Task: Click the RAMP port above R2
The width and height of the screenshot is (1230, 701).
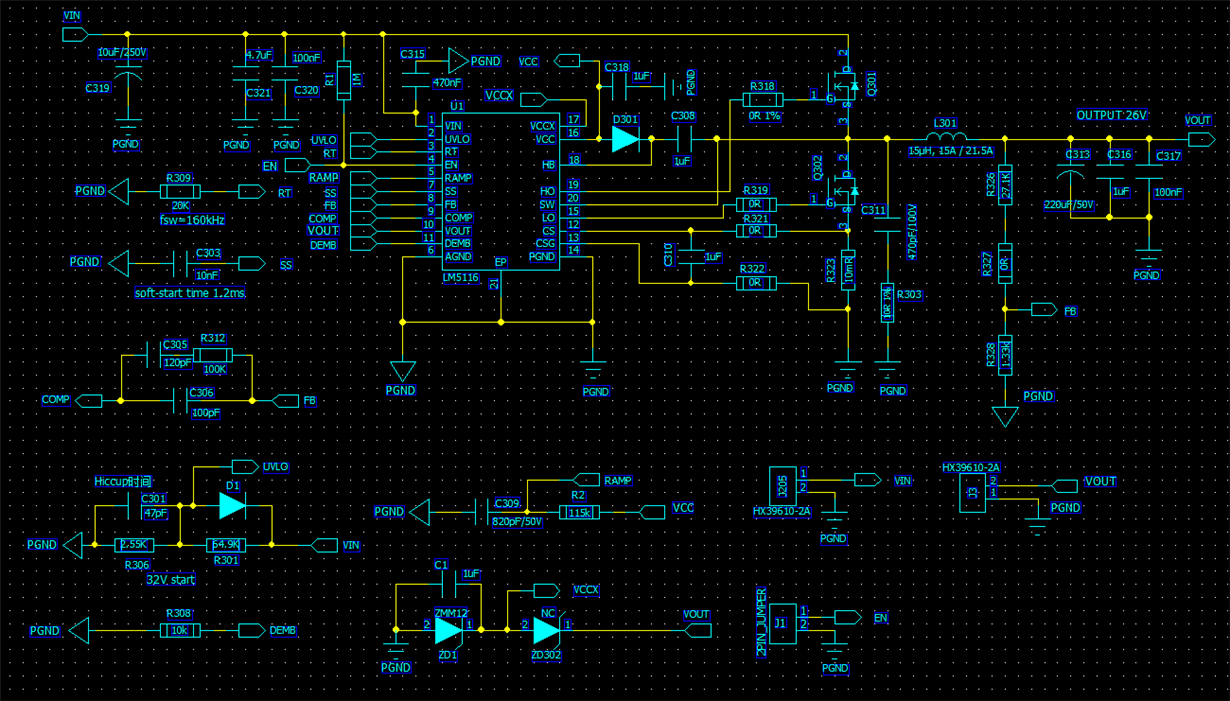Action: coord(587,480)
